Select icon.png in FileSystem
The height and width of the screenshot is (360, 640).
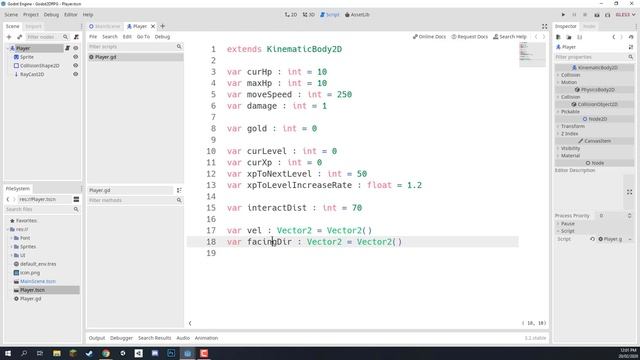pos(30,273)
